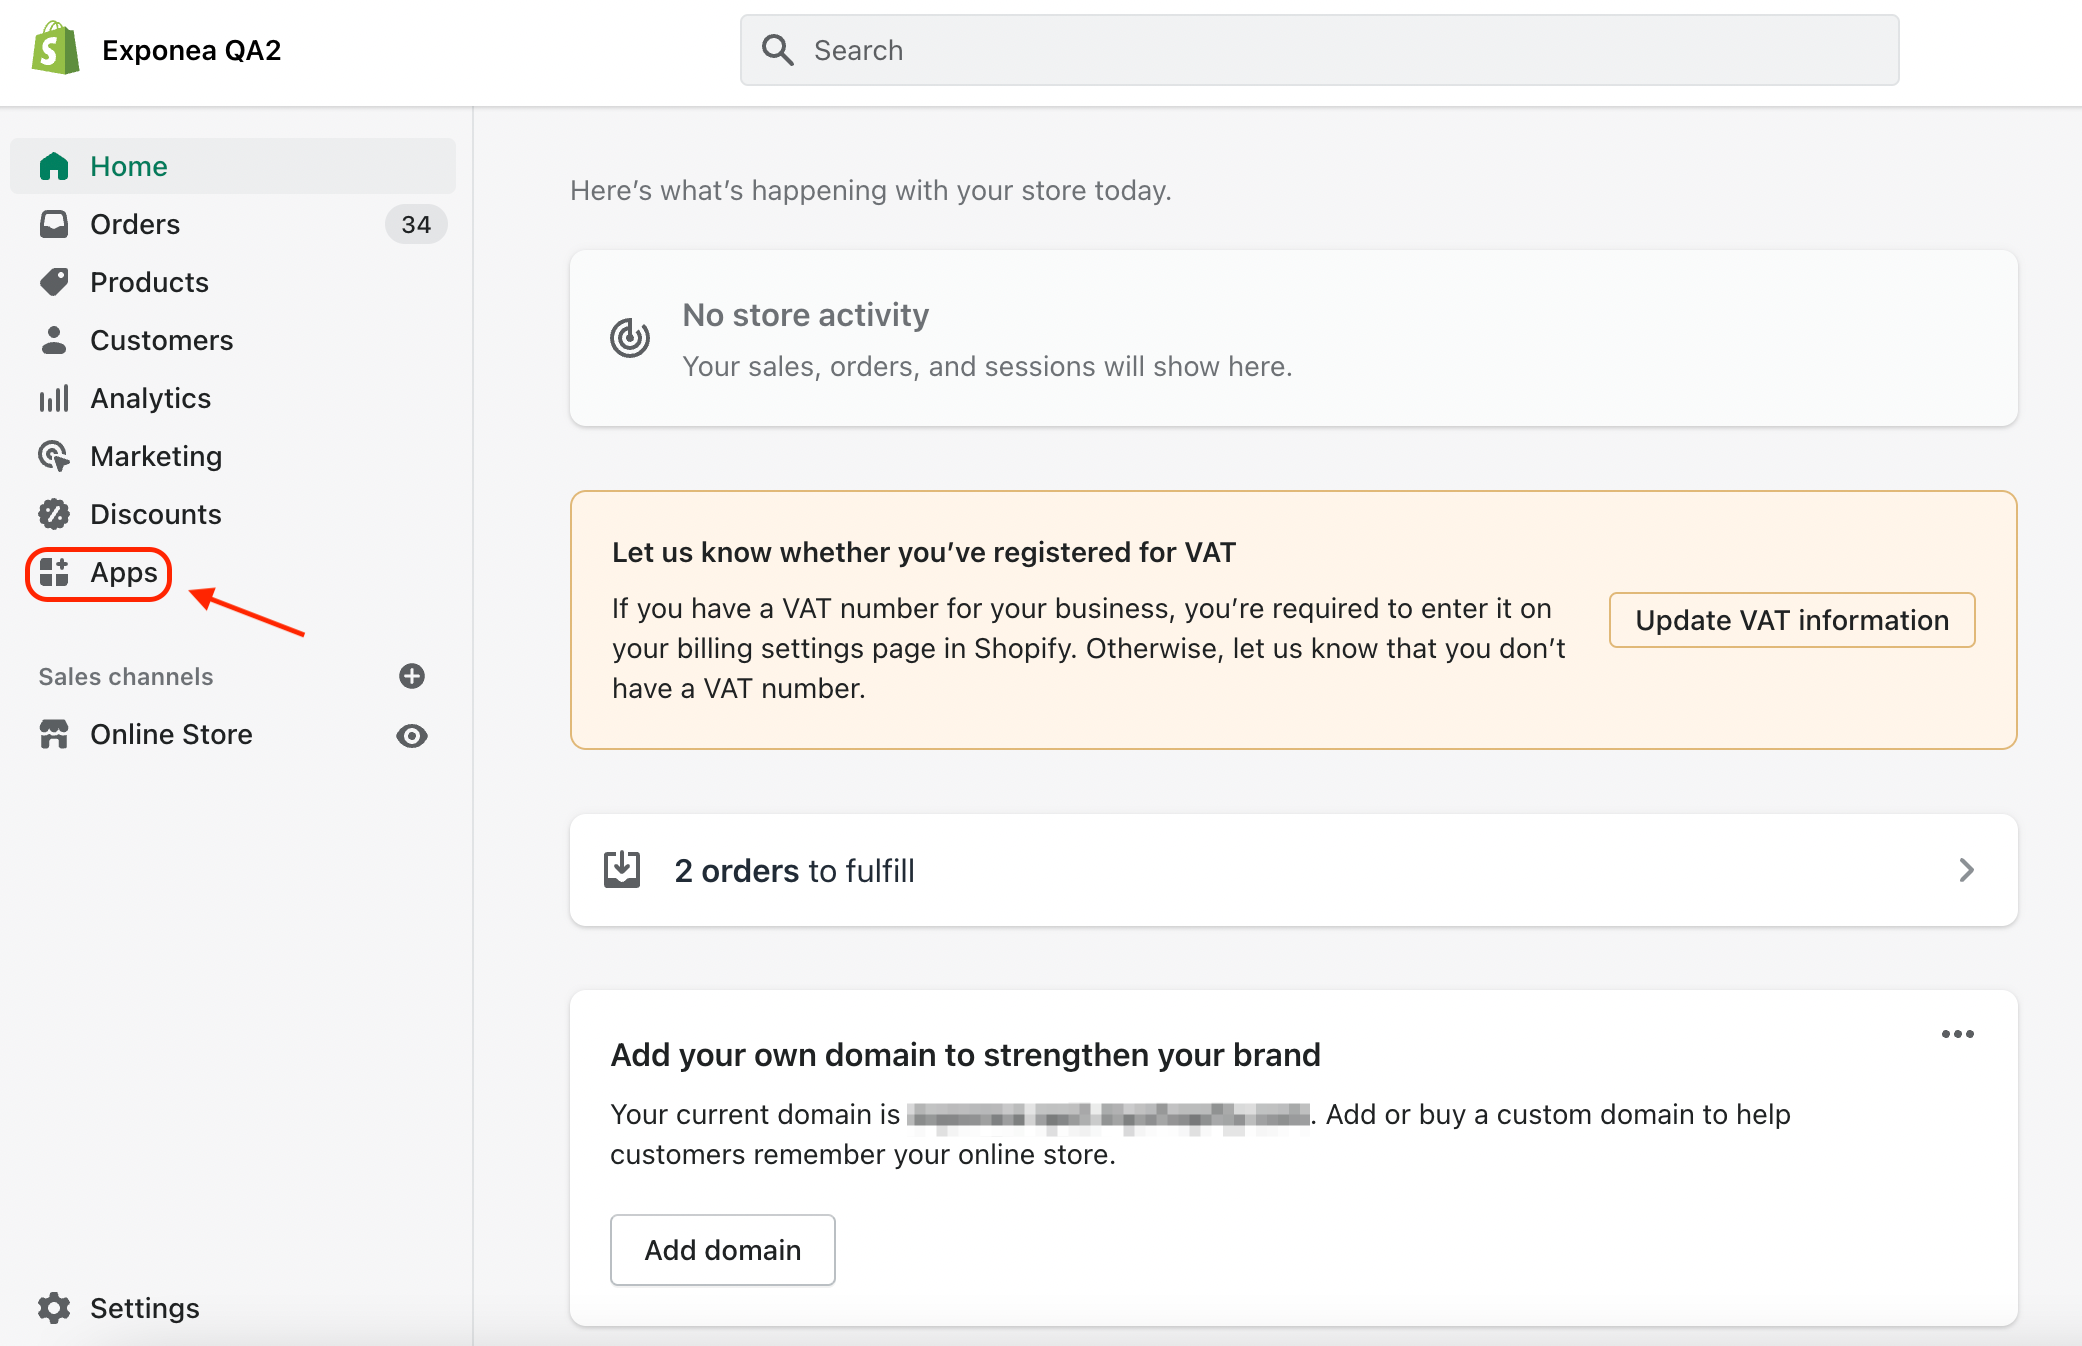Click the Analytics bar chart icon
The image size is (2082, 1346).
tap(54, 398)
